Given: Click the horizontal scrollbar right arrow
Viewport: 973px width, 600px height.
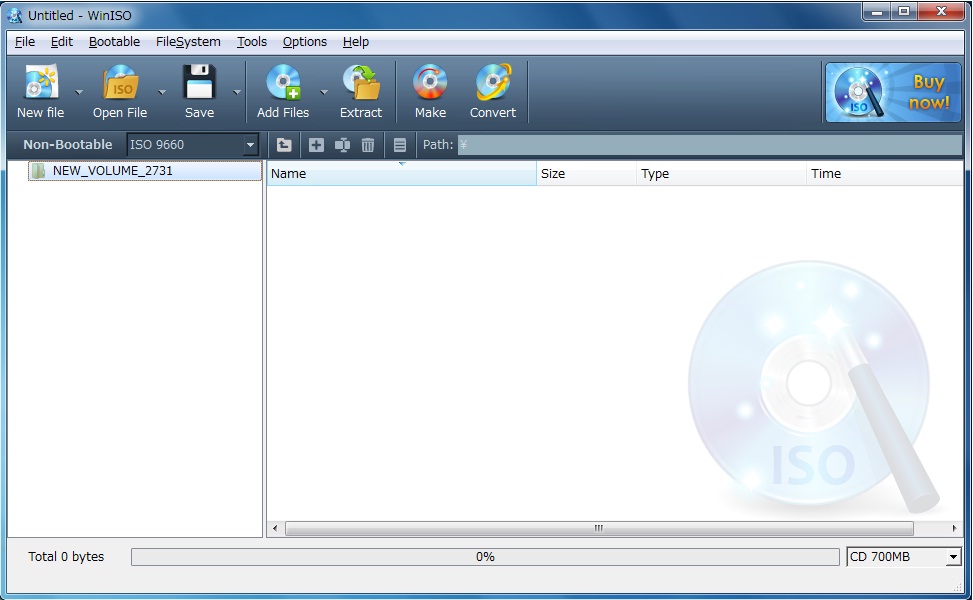Looking at the screenshot, I should (954, 529).
